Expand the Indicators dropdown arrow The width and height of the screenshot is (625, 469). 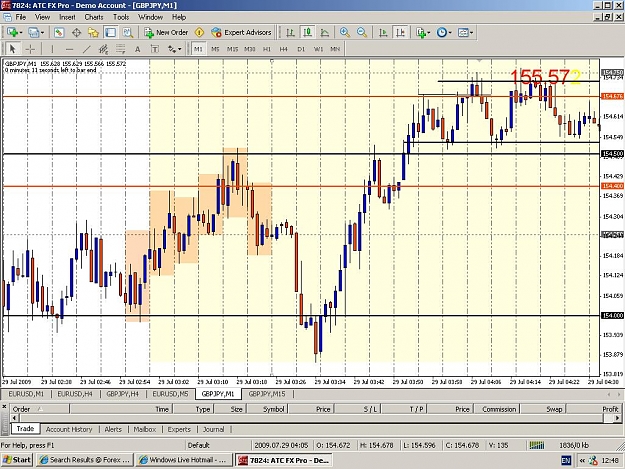[x=429, y=33]
